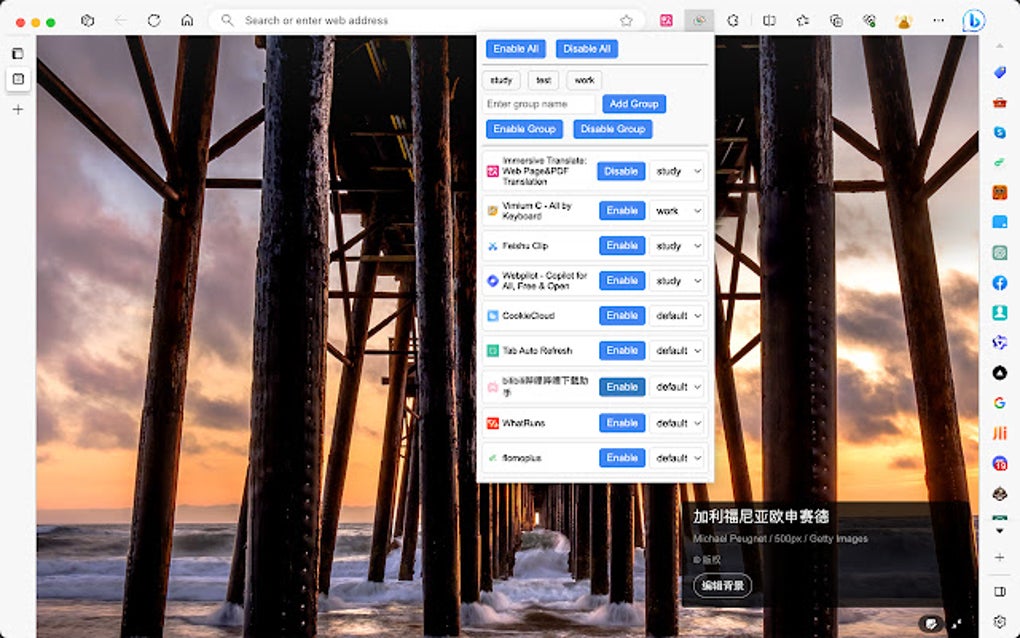
Task: Enable the CookieCloud extension
Action: pyautogui.click(x=621, y=315)
